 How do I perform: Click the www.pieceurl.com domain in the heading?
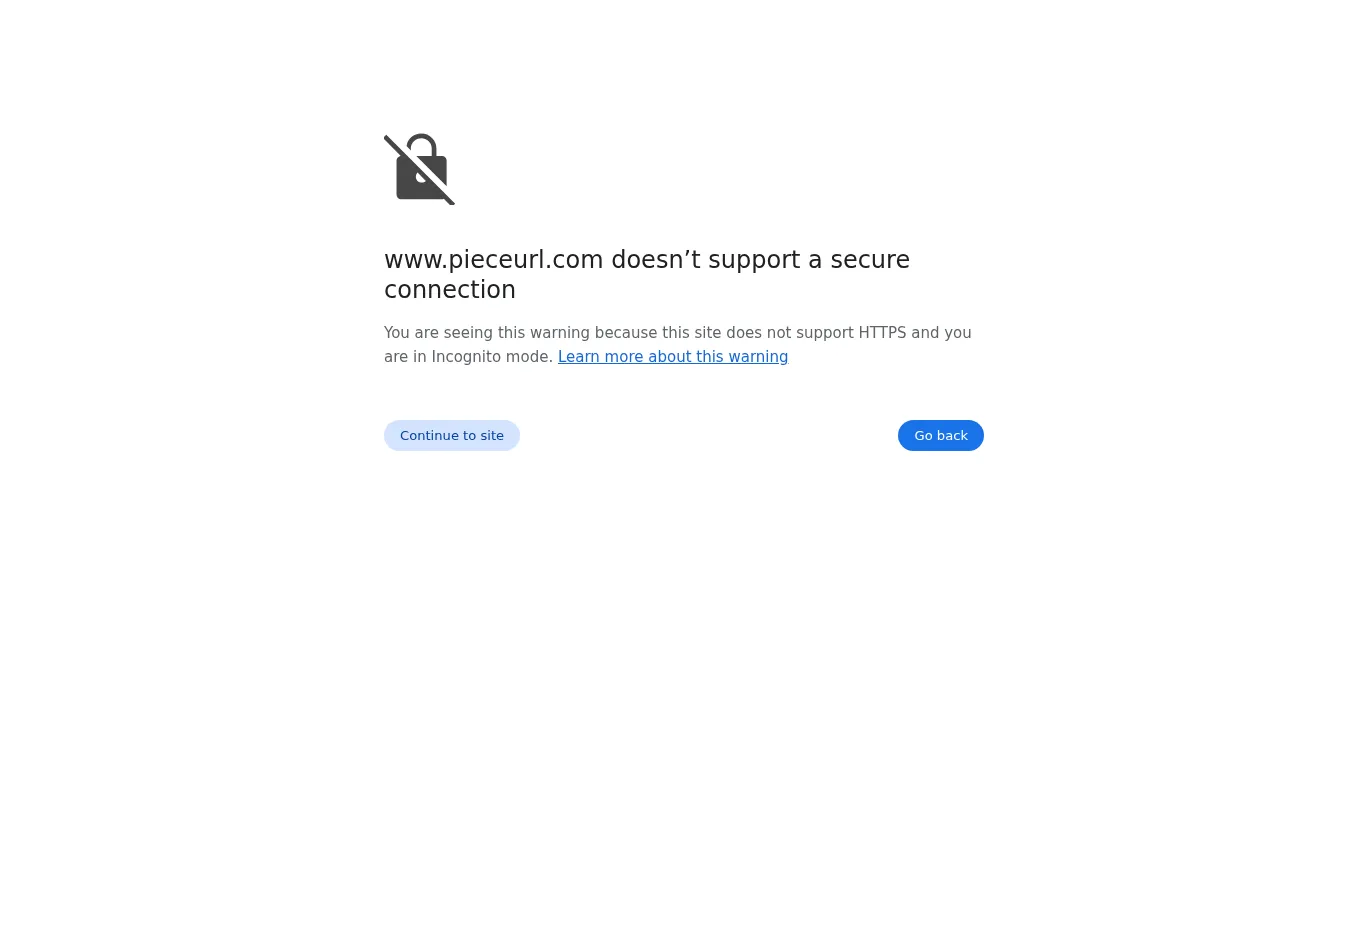[494, 260]
